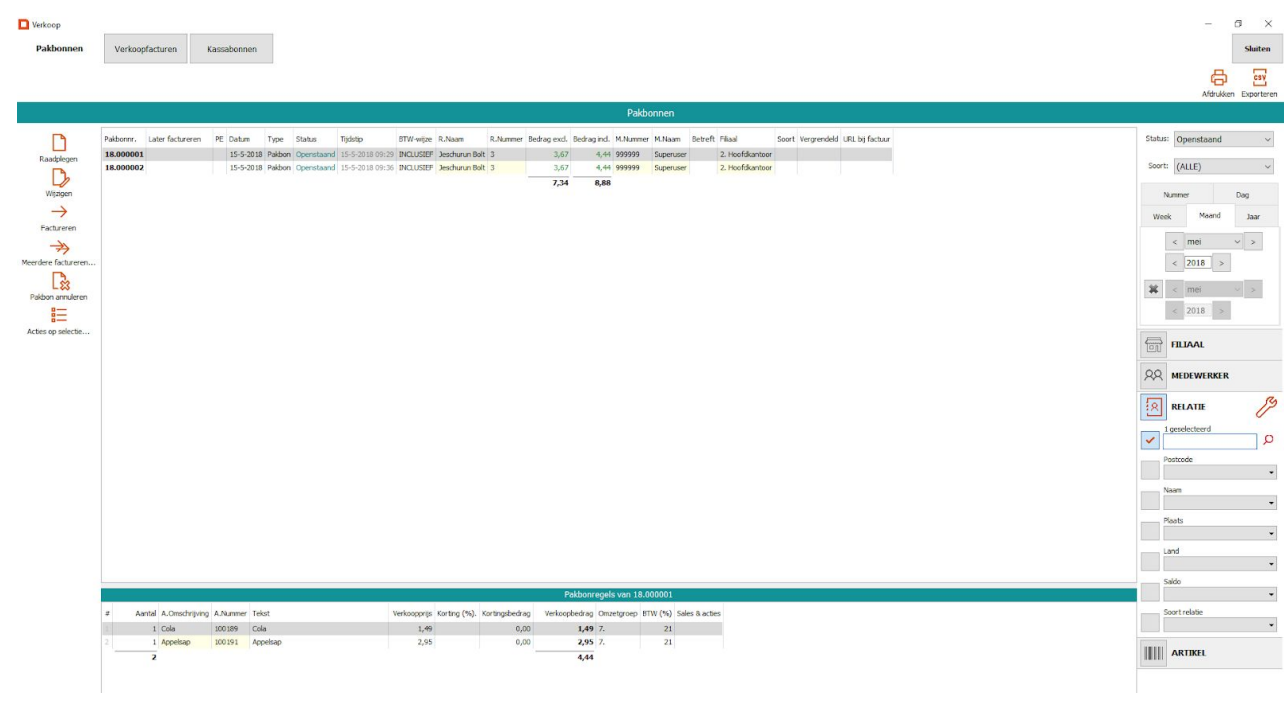This screenshot has height=708, width=1284.
Task: Click the Raadplegen document icon
Action: 58,144
